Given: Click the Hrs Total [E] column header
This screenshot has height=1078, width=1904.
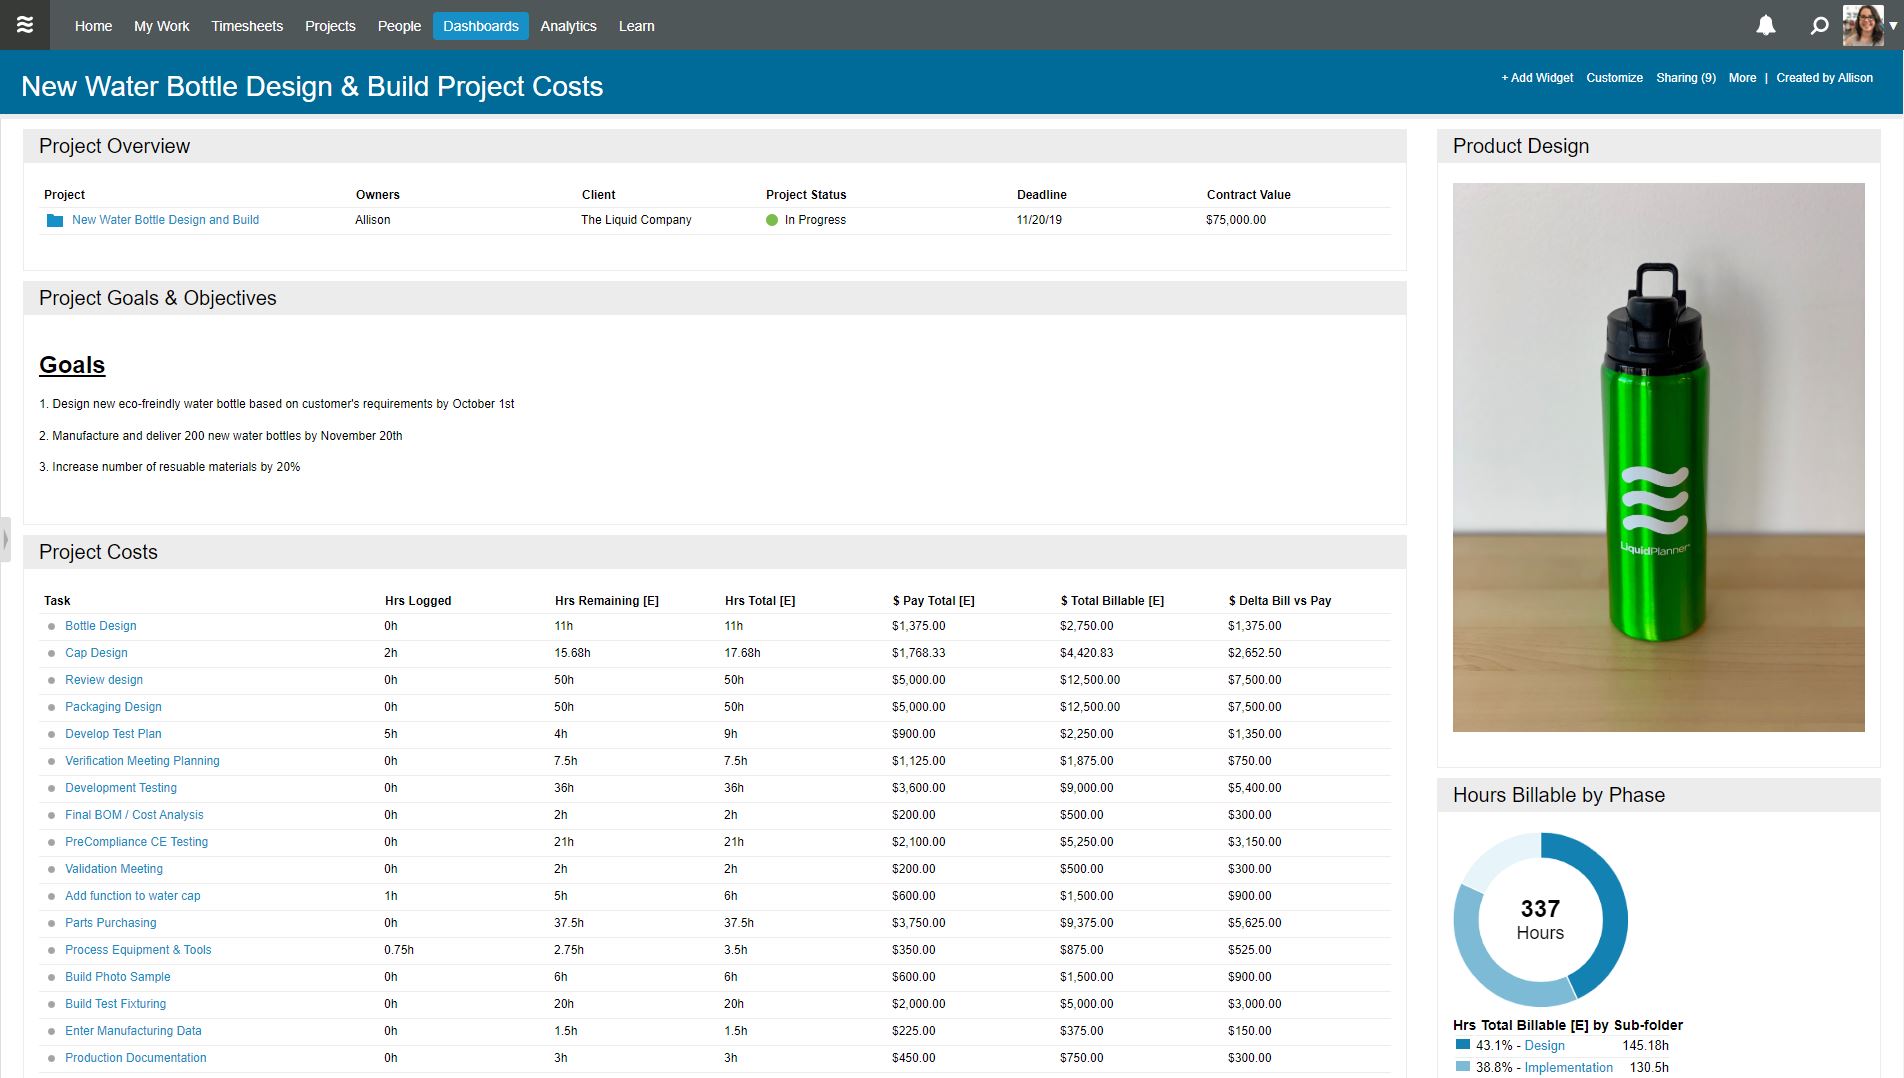Looking at the screenshot, I should coord(760,601).
